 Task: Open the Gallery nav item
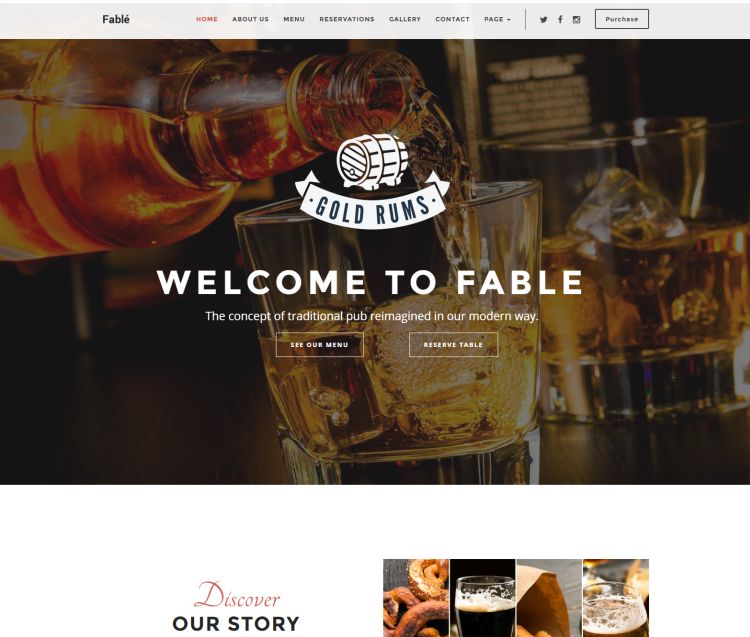coord(405,19)
